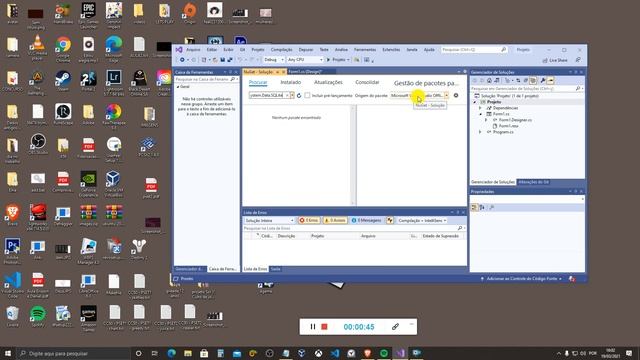
Task: Click the Live Share button
Action: coord(555,60)
